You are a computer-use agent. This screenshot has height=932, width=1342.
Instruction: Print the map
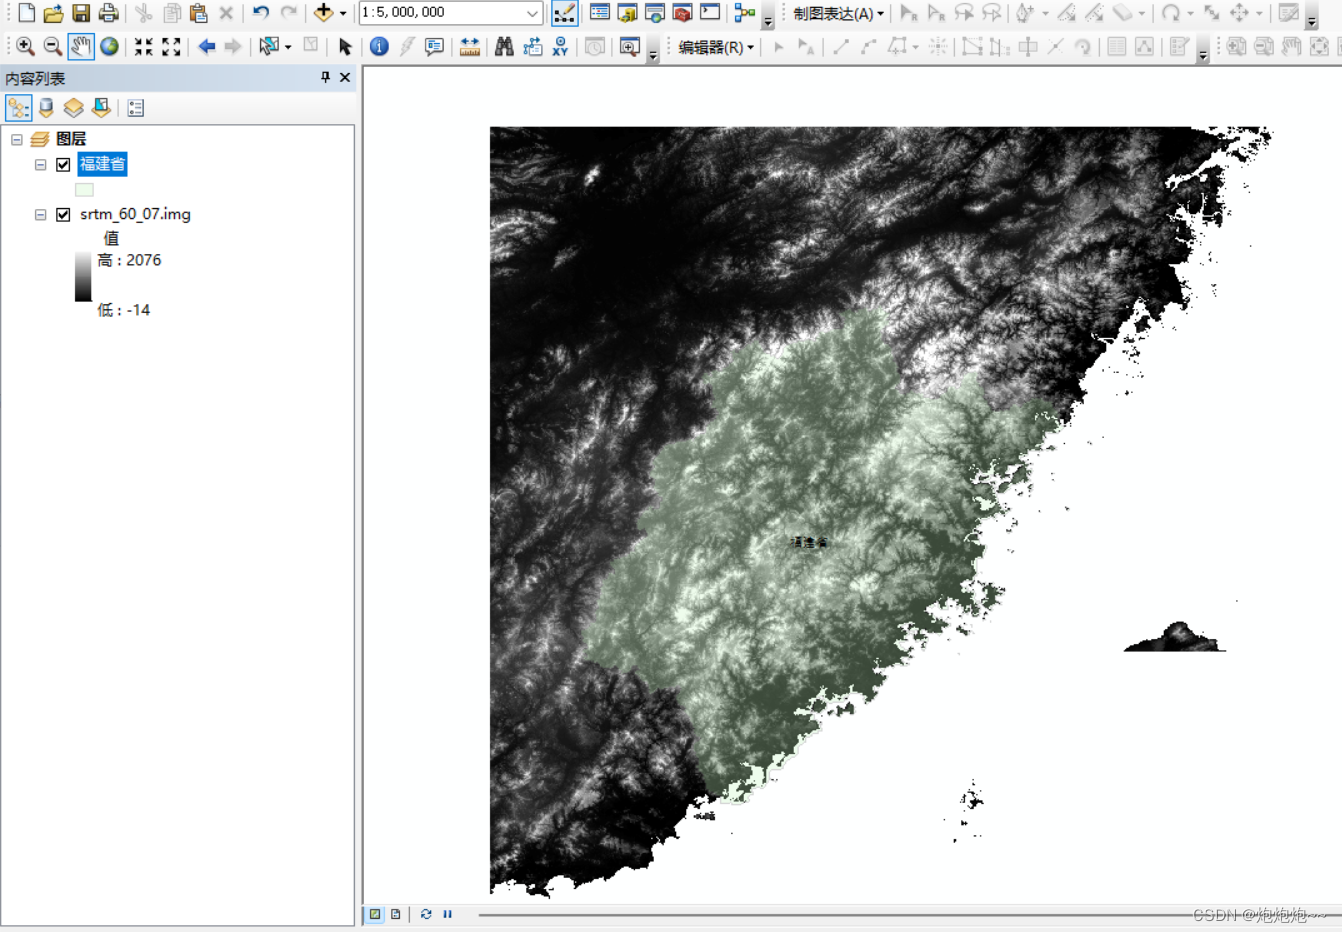(108, 13)
